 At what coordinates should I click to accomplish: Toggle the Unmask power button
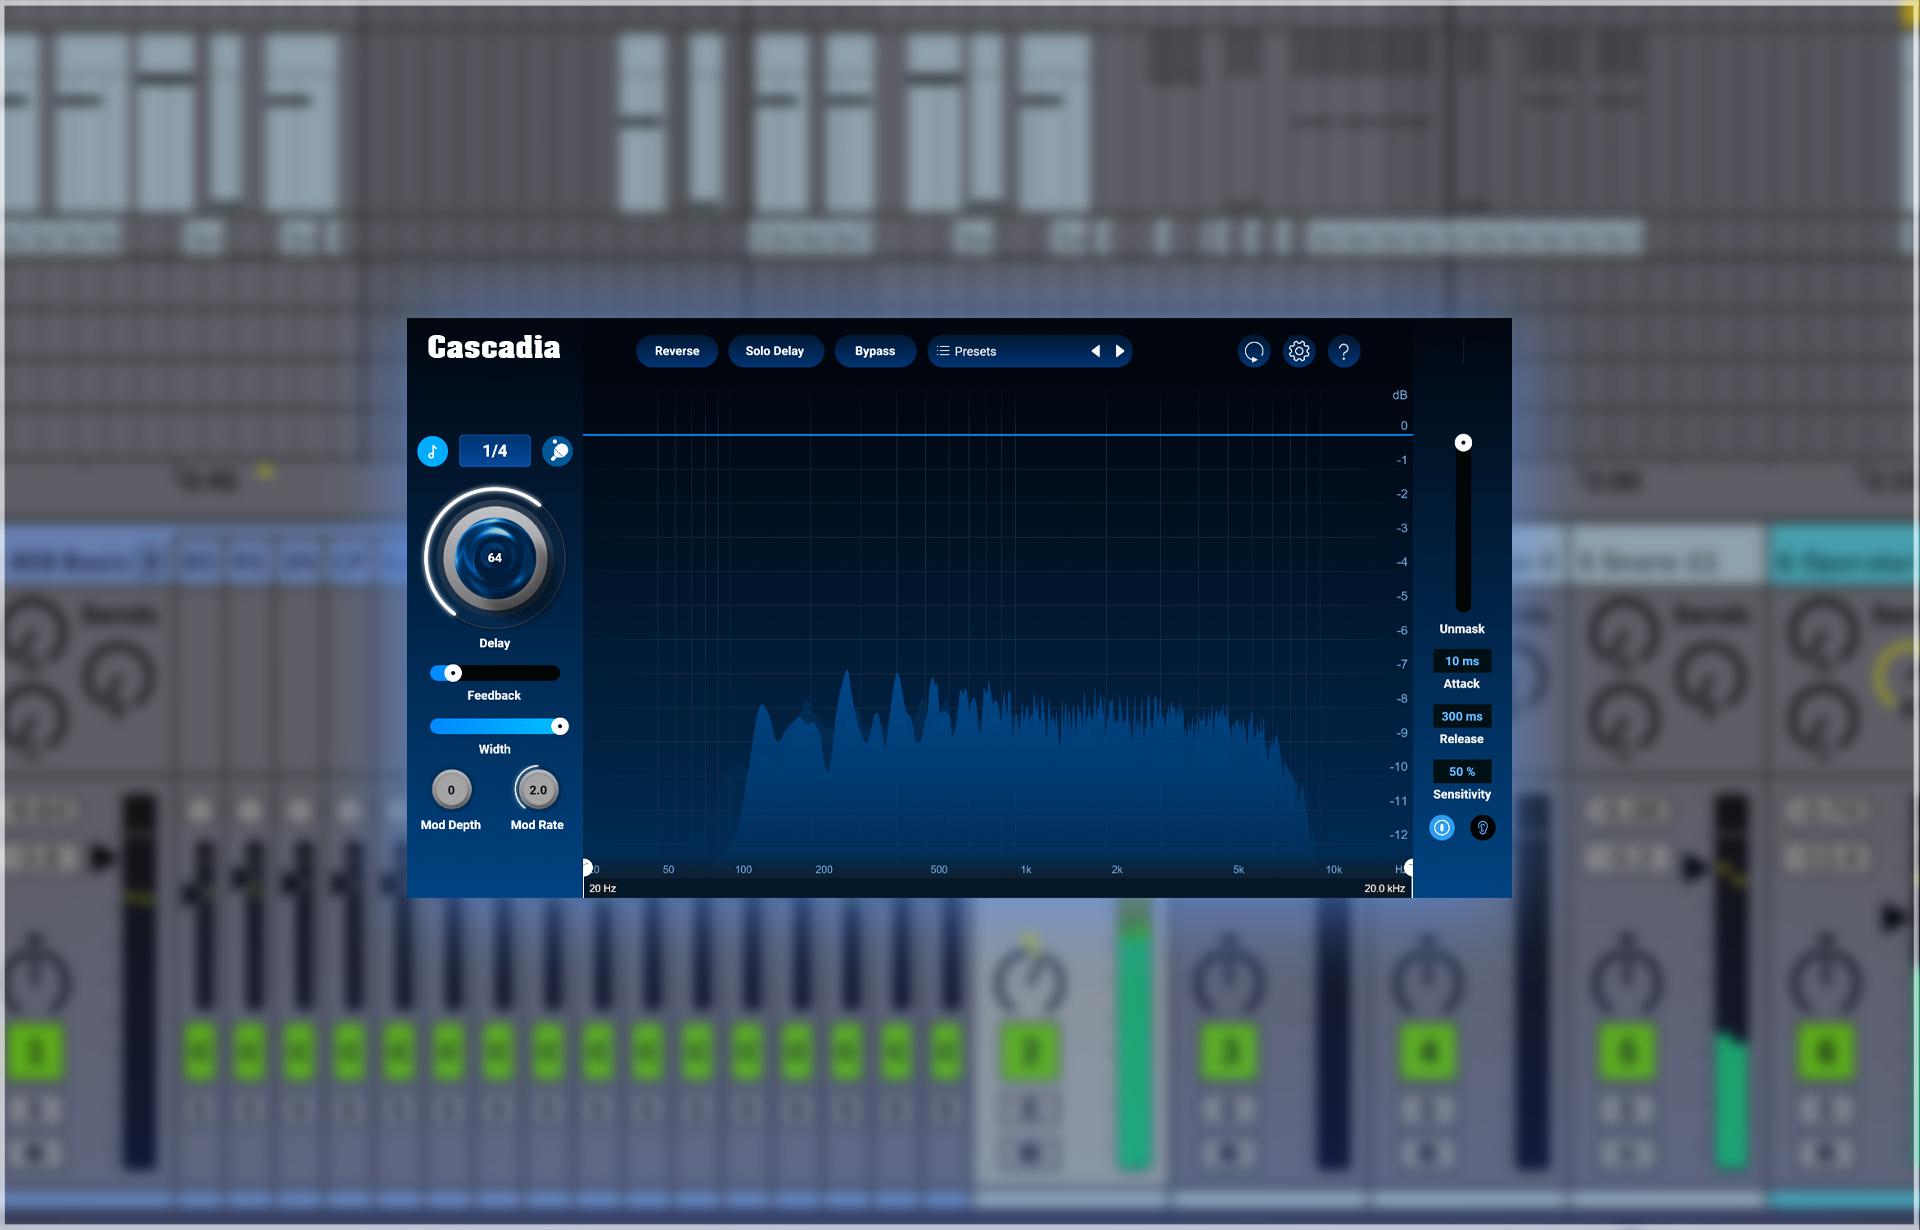pyautogui.click(x=1441, y=827)
